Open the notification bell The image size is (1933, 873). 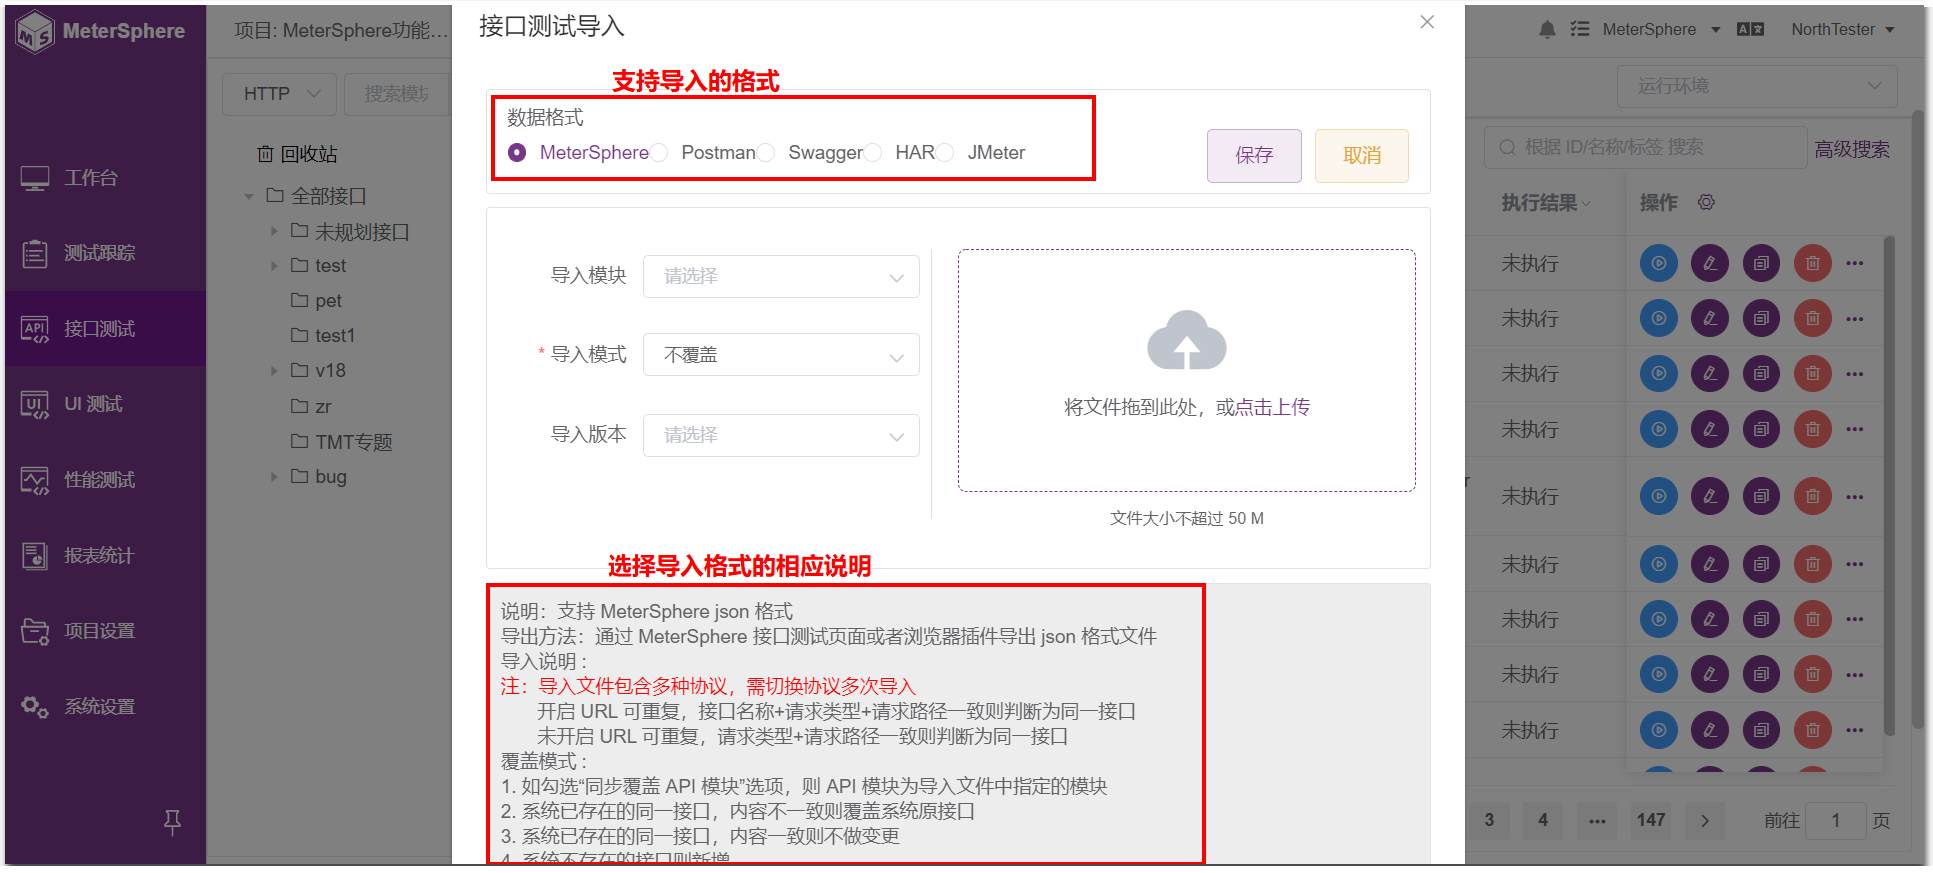(x=1547, y=30)
